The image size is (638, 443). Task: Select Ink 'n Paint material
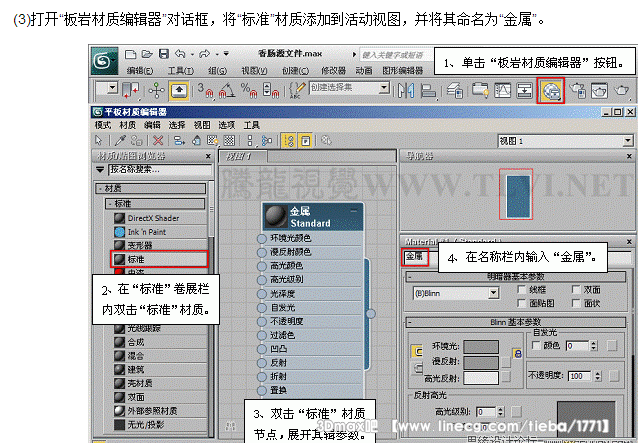tap(160, 232)
